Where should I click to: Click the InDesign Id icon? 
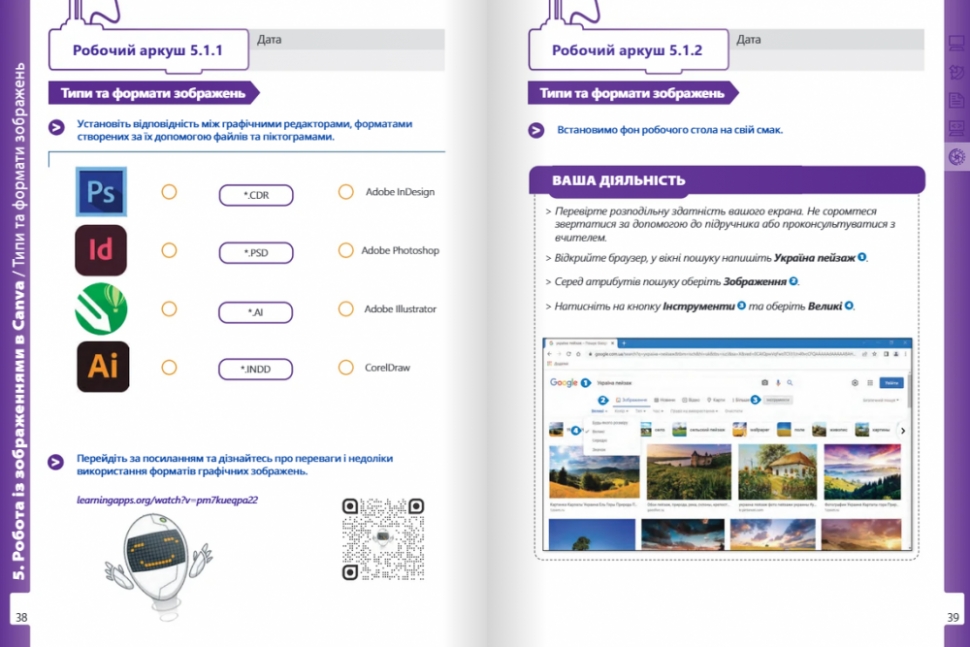(101, 250)
